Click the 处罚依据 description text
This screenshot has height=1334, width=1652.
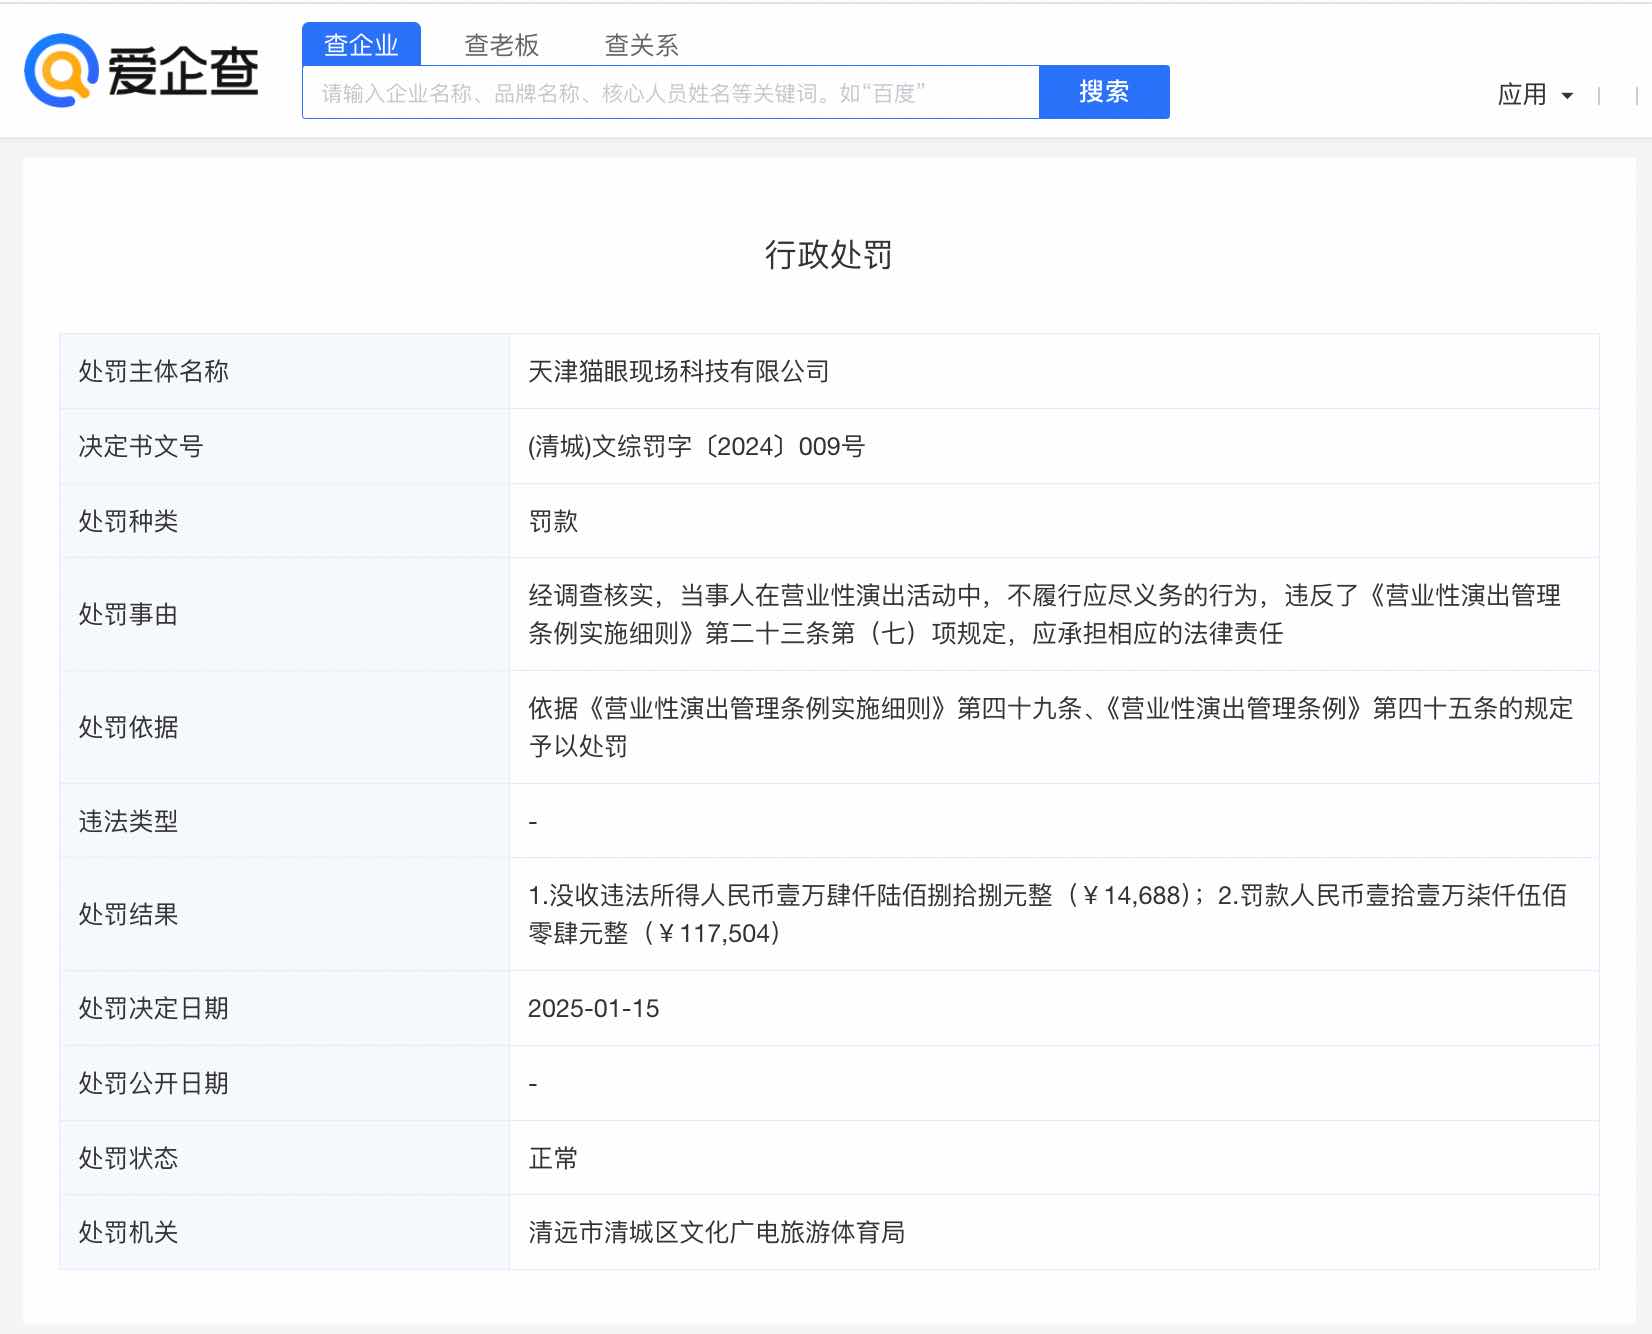(x=1051, y=727)
